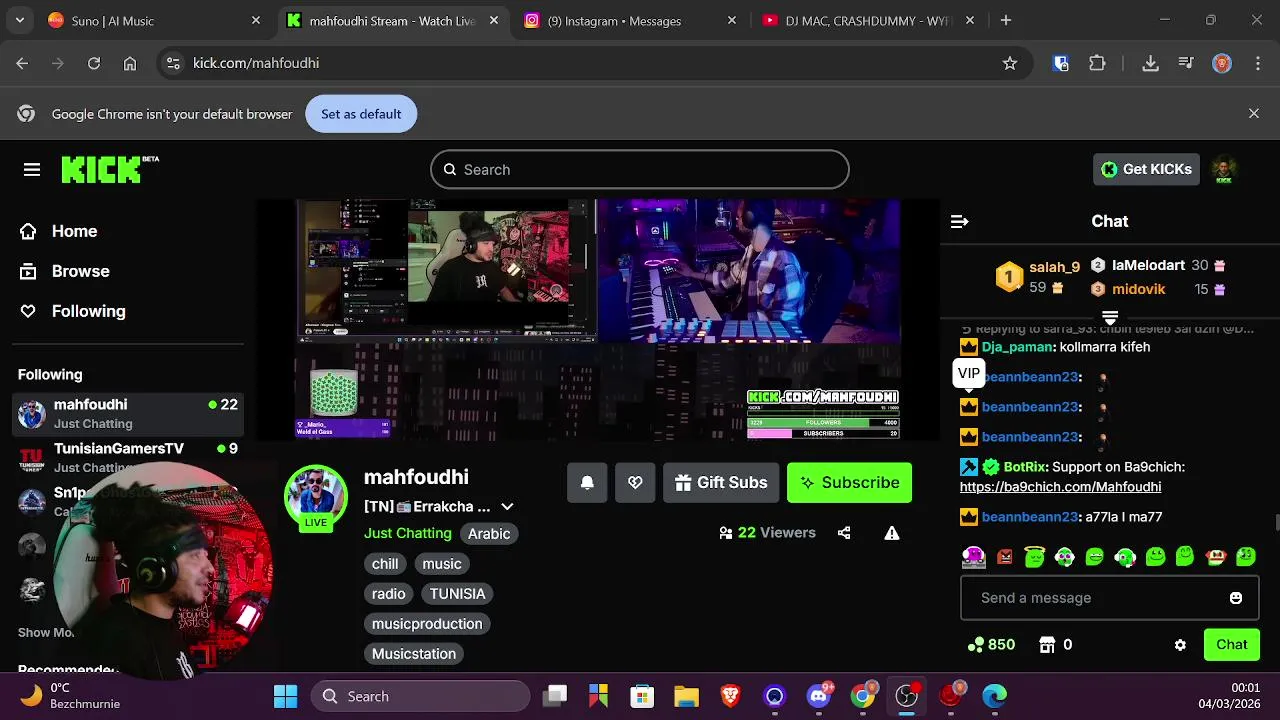Expand Show More in Following list
The width and height of the screenshot is (1280, 720).
[46, 632]
